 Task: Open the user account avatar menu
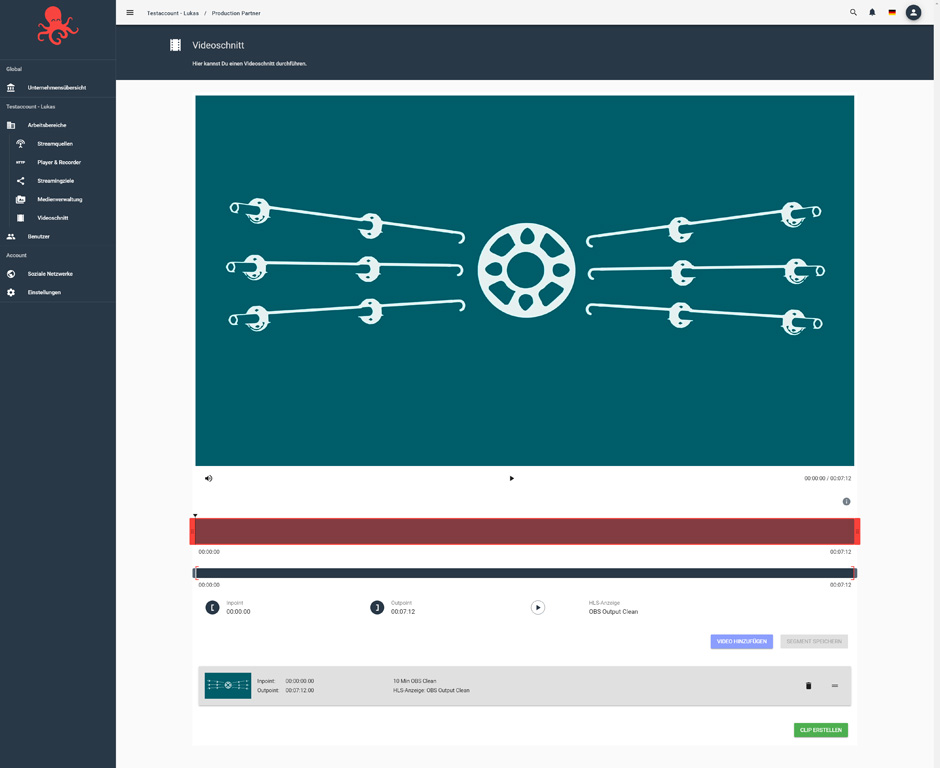(913, 13)
